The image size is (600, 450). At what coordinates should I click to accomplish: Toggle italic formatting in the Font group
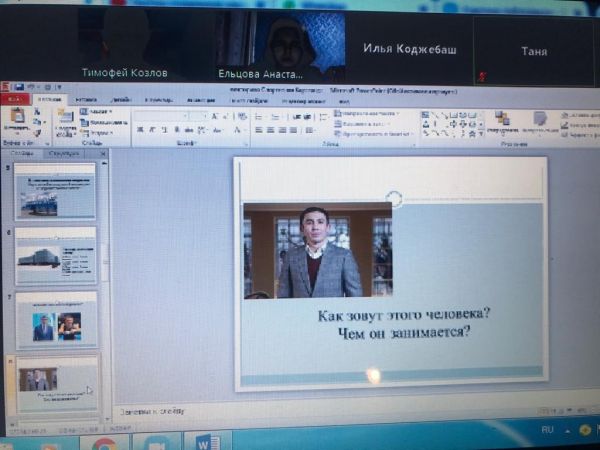pyautogui.click(x=152, y=130)
